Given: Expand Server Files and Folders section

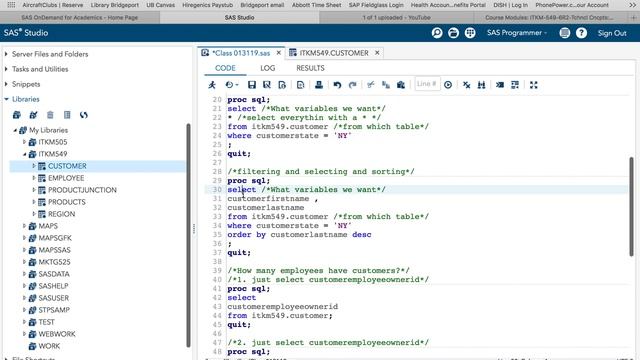Looking at the screenshot, I should click(x=7, y=54).
